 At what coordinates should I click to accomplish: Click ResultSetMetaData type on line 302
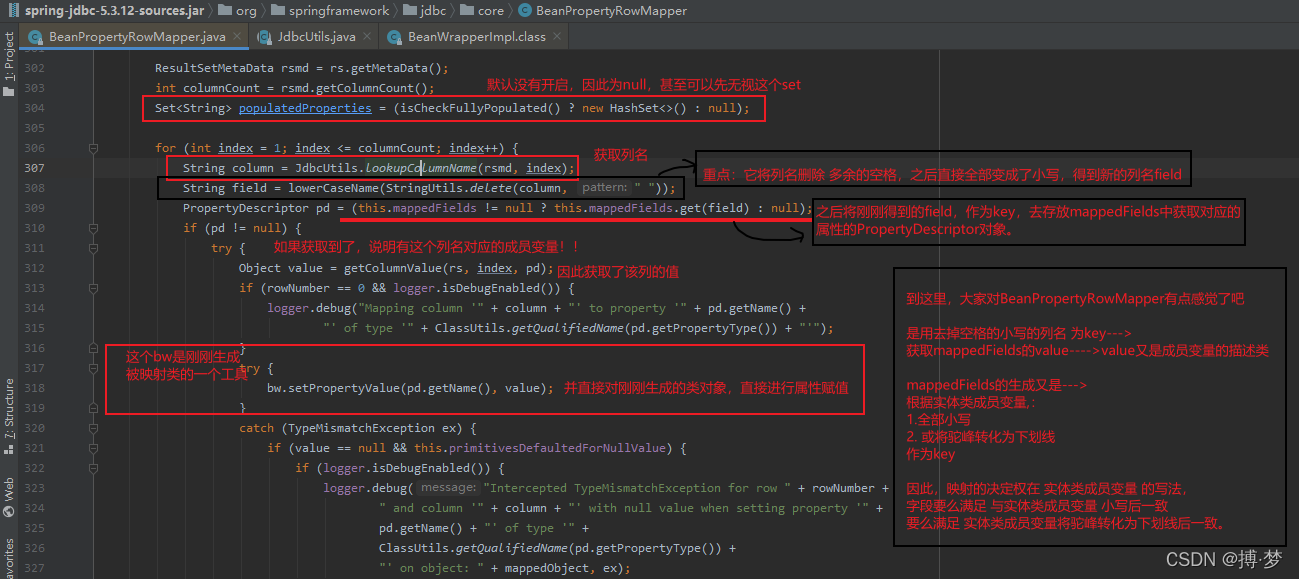click(214, 68)
